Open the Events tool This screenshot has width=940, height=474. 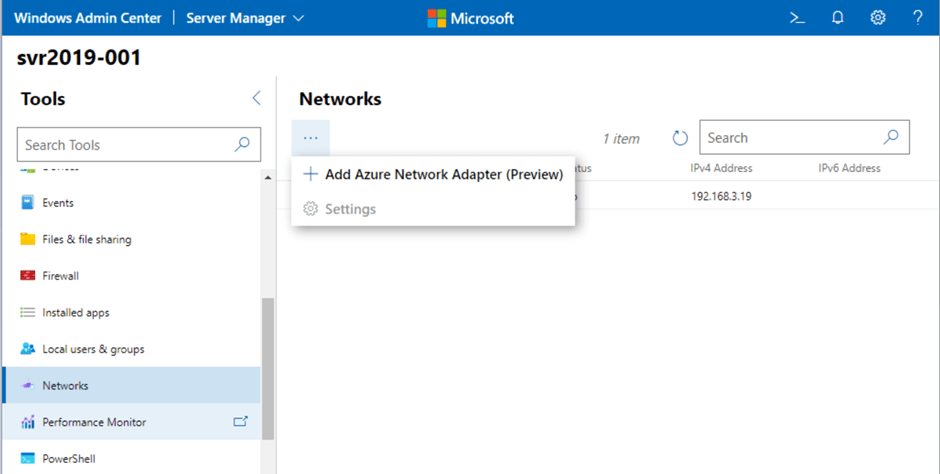pos(58,203)
